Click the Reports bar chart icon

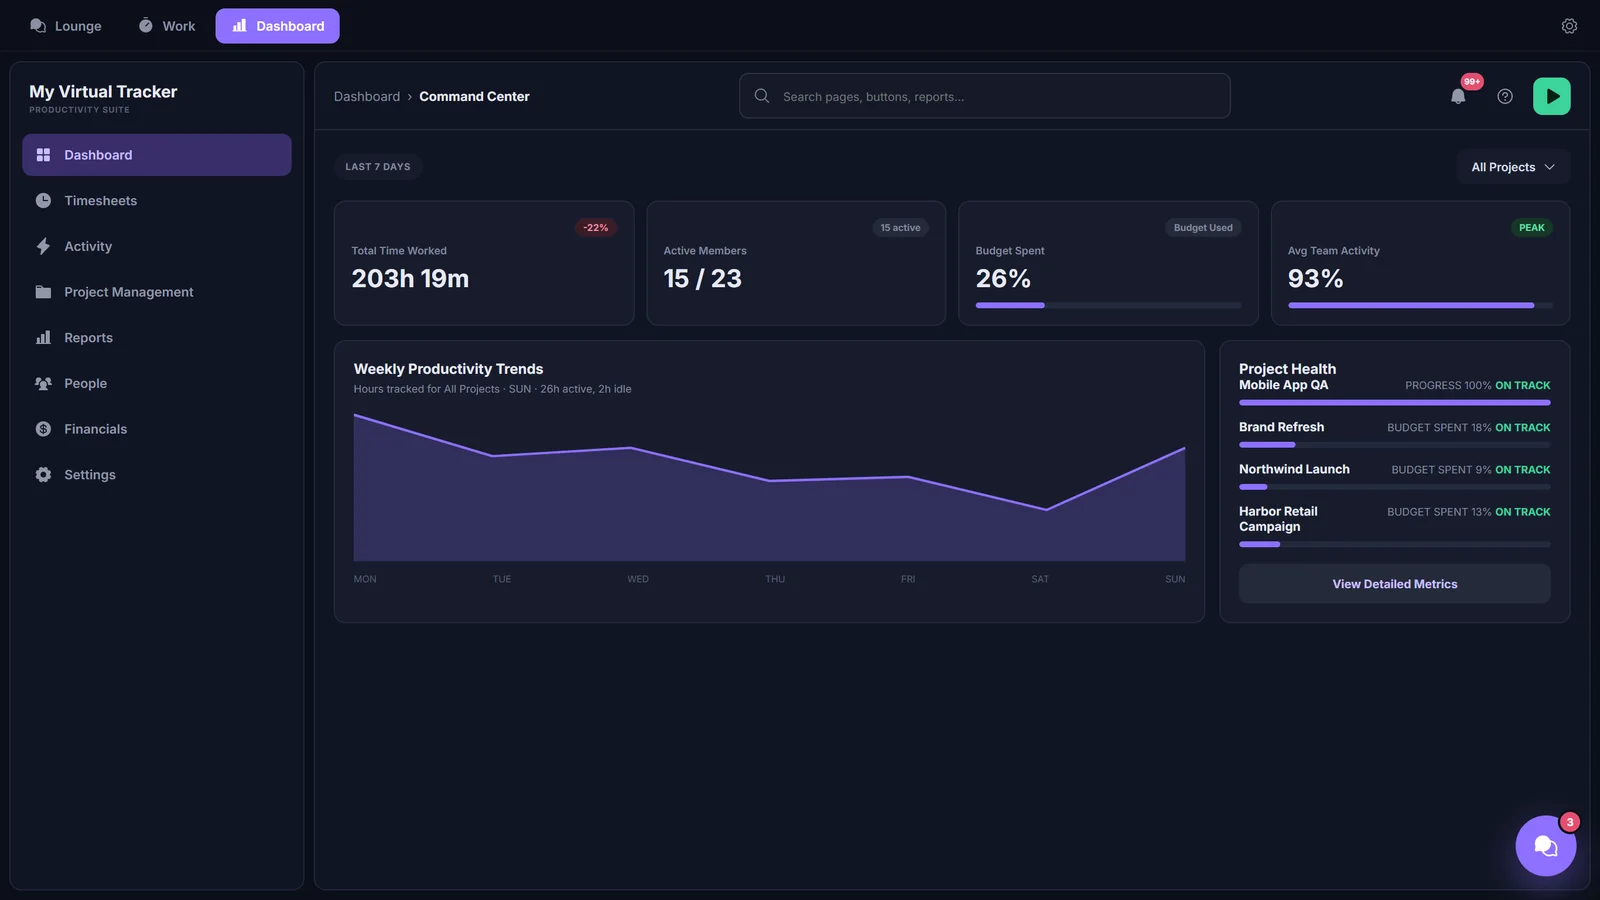click(43, 338)
